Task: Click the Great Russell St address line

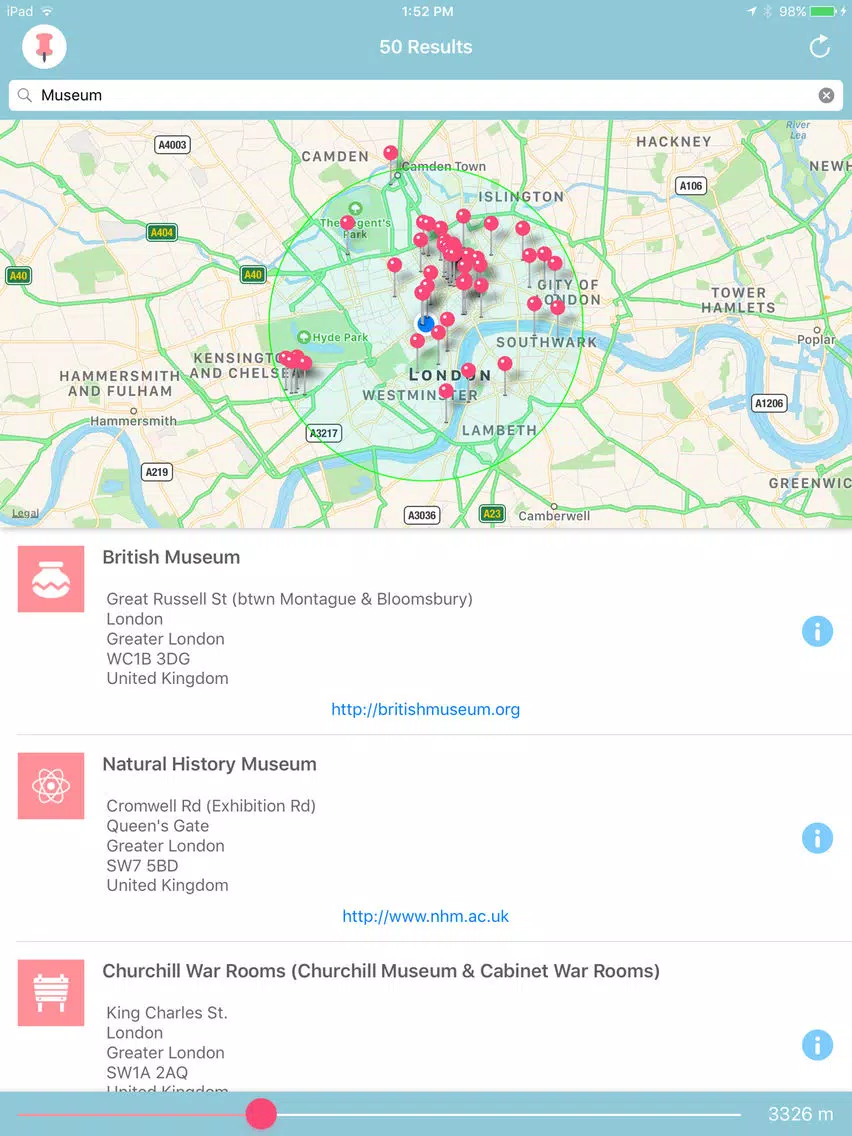Action: pos(289,599)
